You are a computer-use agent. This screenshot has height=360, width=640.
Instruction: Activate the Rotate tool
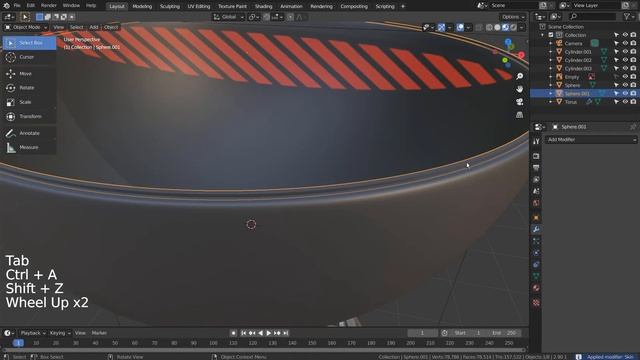tap(29, 88)
